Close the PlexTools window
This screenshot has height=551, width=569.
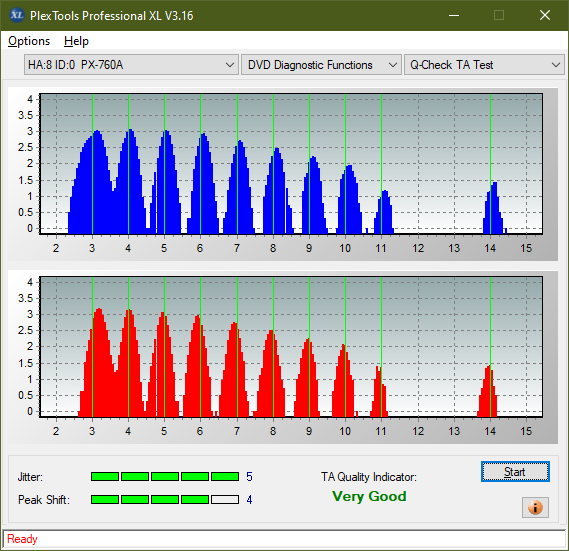[545, 15]
